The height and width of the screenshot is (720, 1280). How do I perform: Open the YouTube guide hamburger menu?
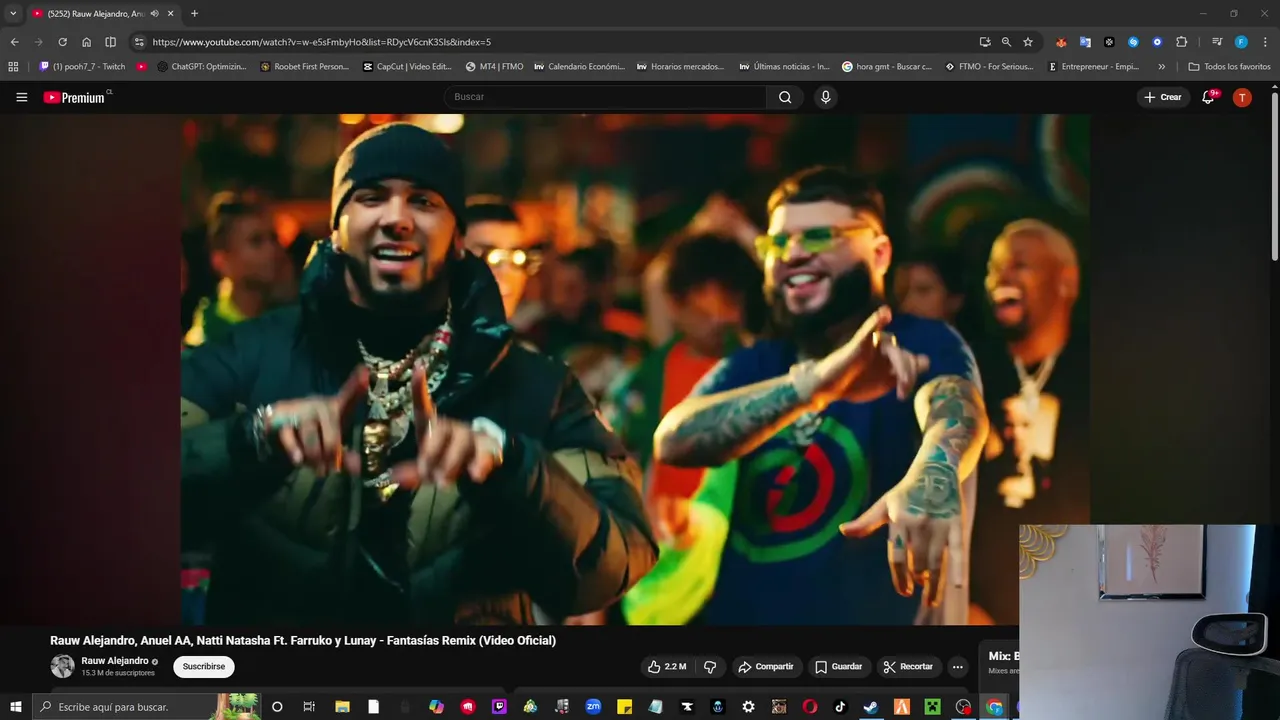tap(22, 97)
